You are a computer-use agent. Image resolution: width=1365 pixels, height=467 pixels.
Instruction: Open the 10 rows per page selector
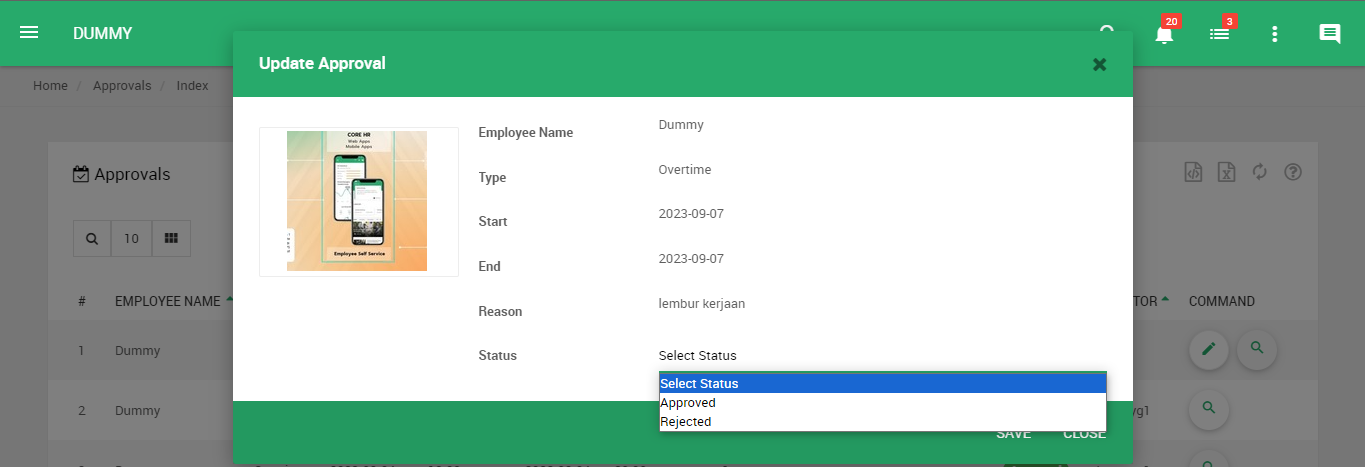point(131,239)
